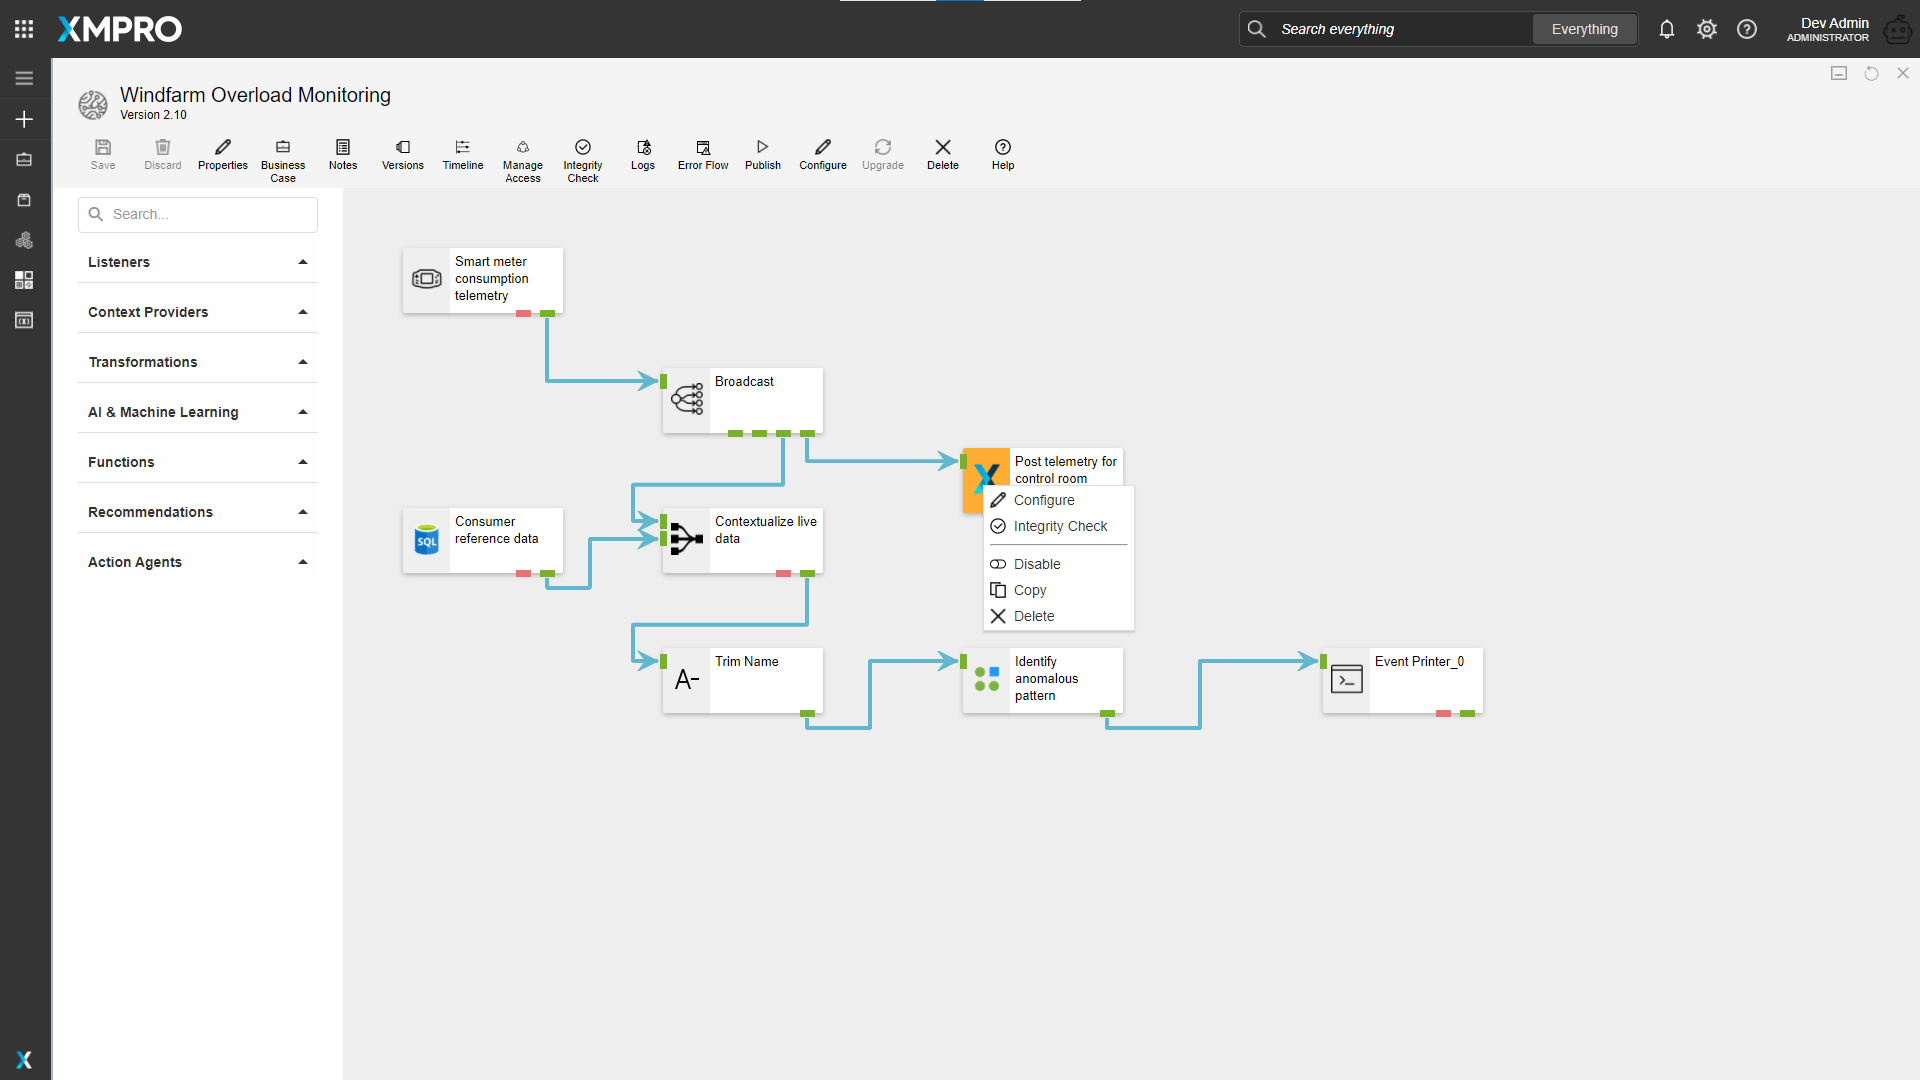Publish the data stream
The width and height of the screenshot is (1920, 1080).
point(762,154)
